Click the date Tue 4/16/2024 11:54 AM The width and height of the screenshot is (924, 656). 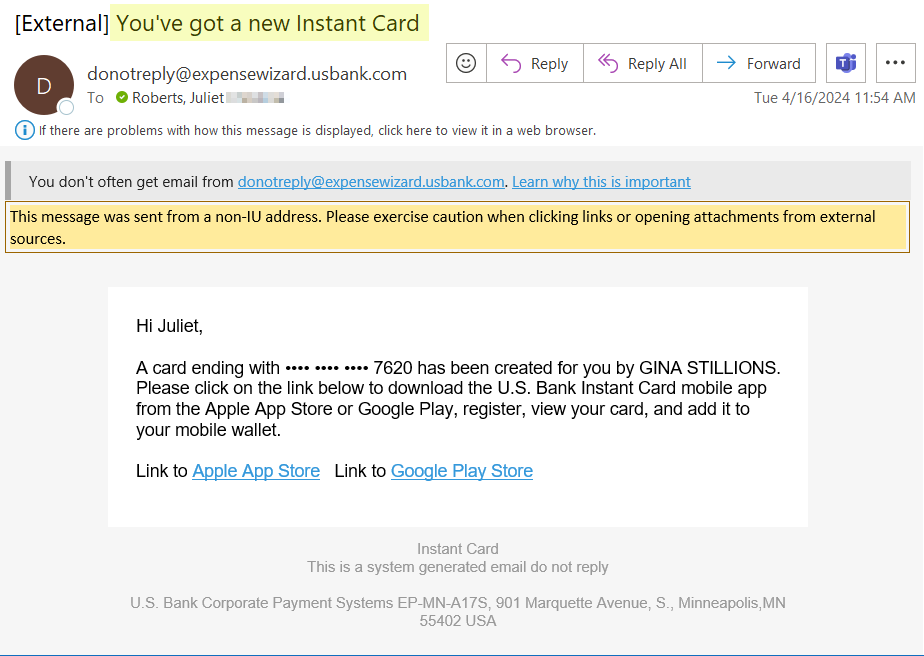coord(835,98)
